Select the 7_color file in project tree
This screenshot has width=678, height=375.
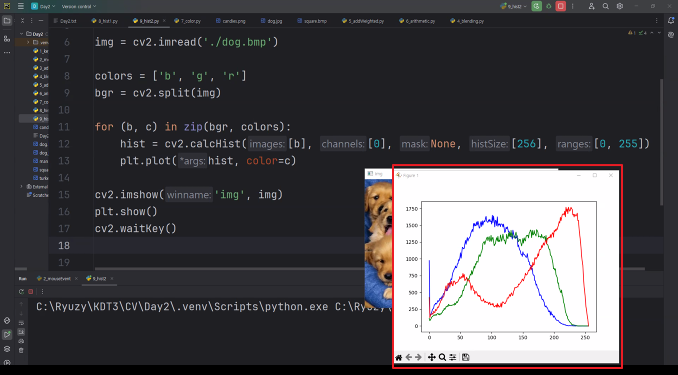click(41, 102)
